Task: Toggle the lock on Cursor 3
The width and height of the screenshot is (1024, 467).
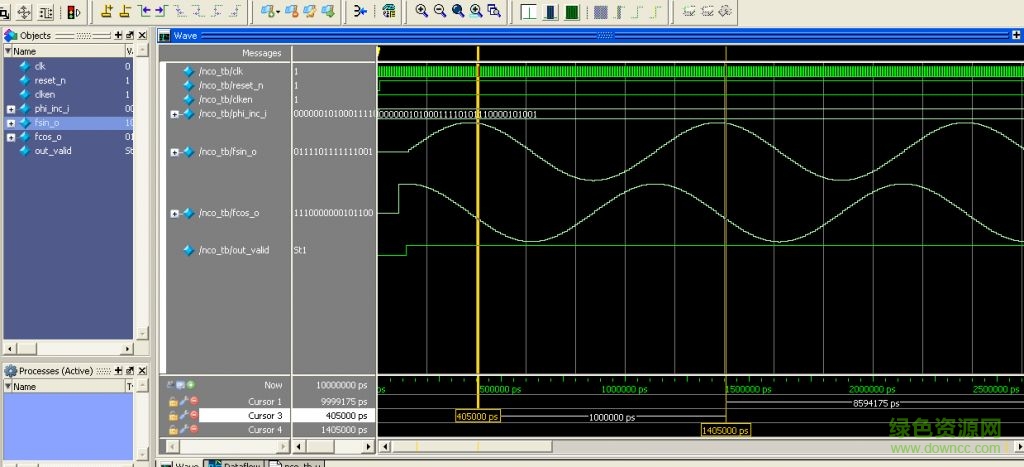Action: point(173,415)
